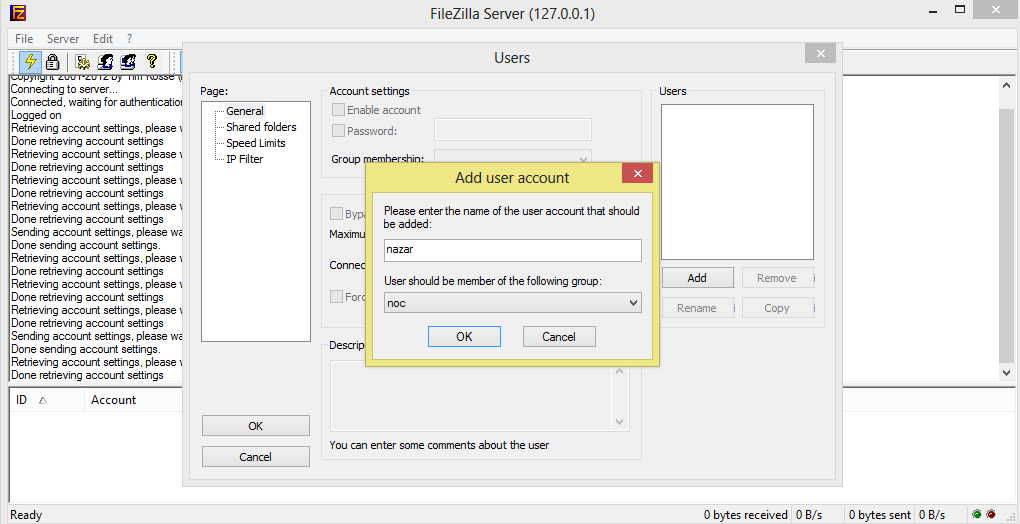
Task: Confirm Add user account with OK
Action: click(x=464, y=337)
